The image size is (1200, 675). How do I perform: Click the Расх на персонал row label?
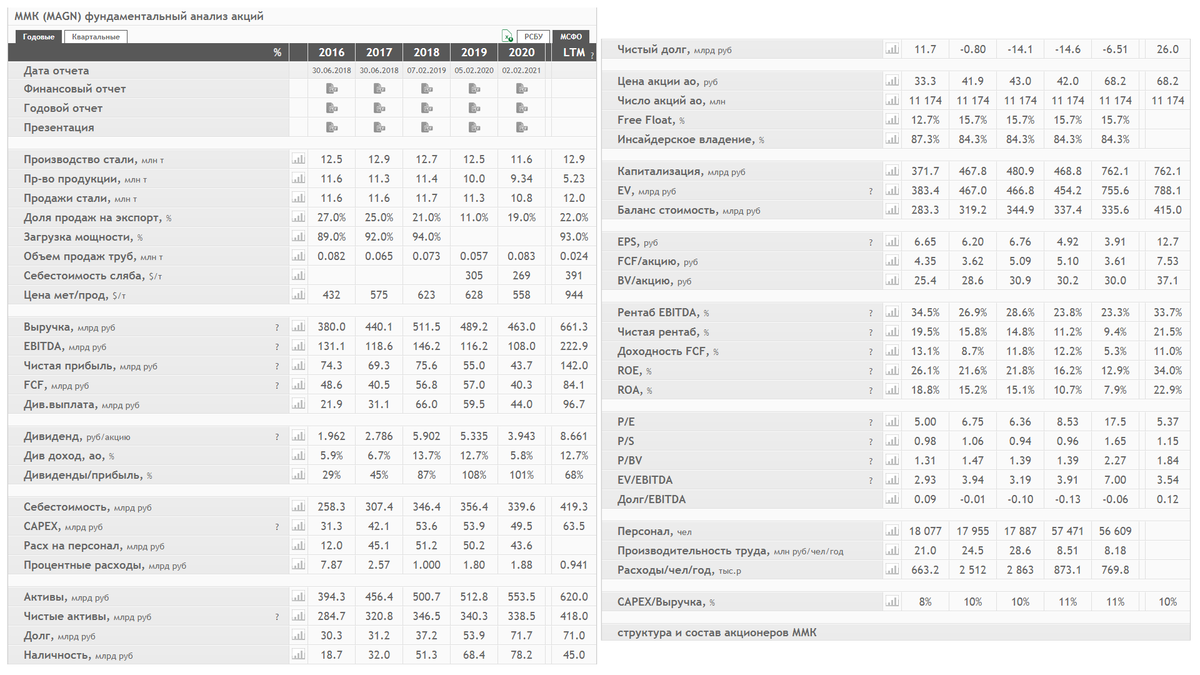pyautogui.click(x=94, y=546)
